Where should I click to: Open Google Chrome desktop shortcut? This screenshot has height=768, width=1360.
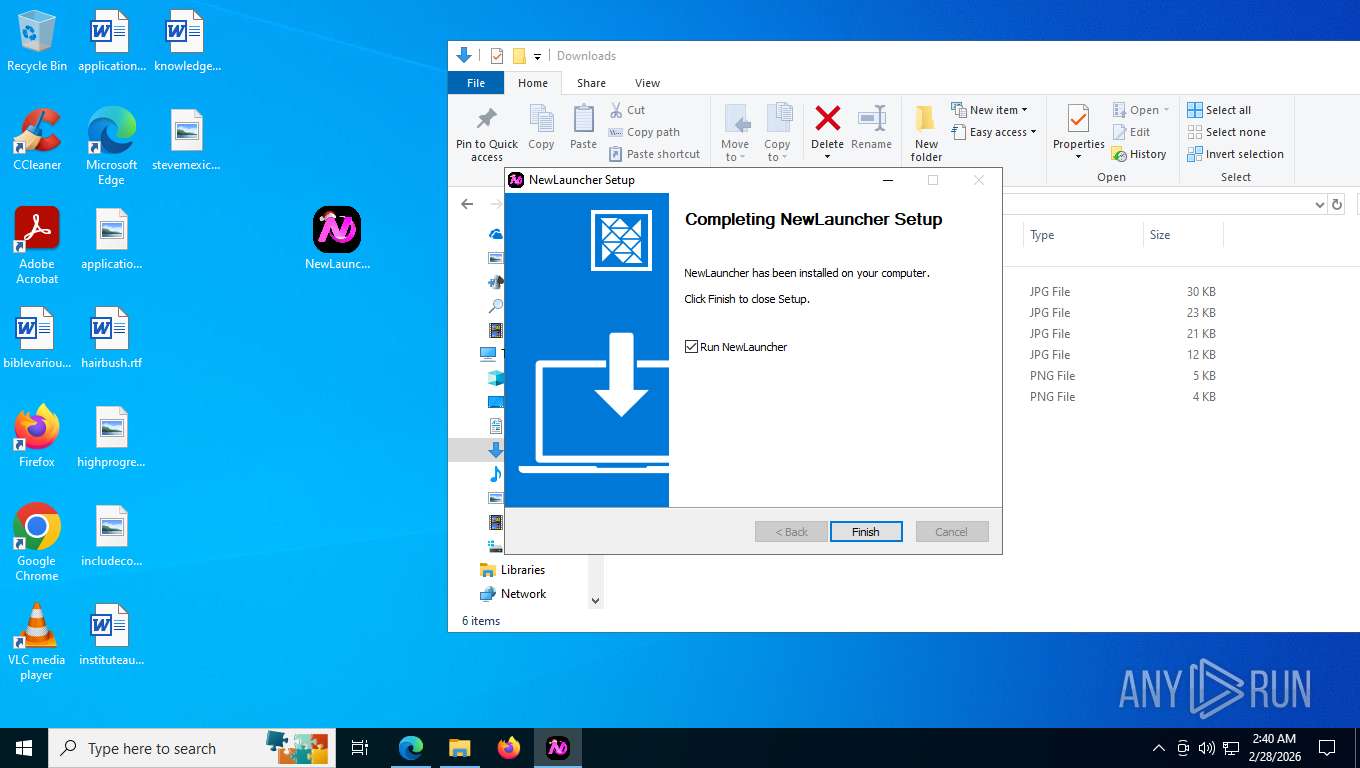point(37,542)
